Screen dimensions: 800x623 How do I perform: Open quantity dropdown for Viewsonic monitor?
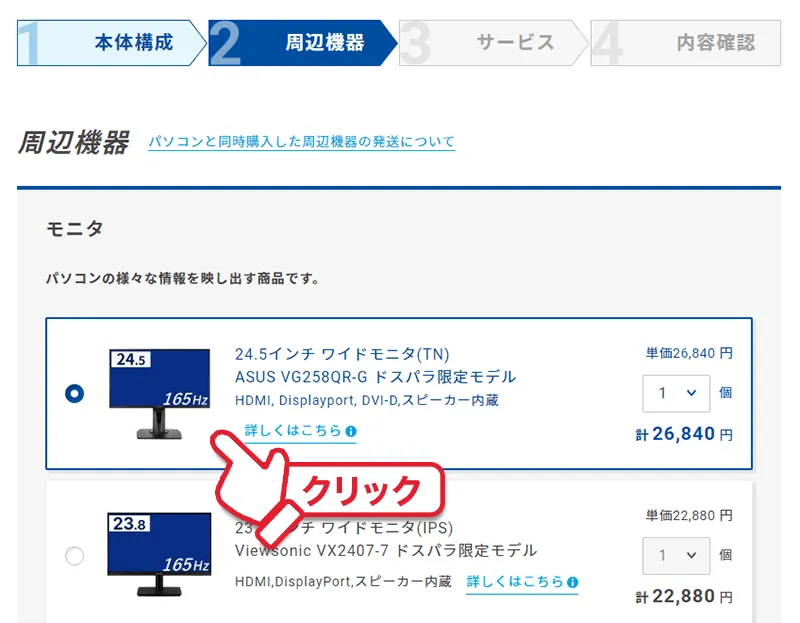pyautogui.click(x=676, y=556)
